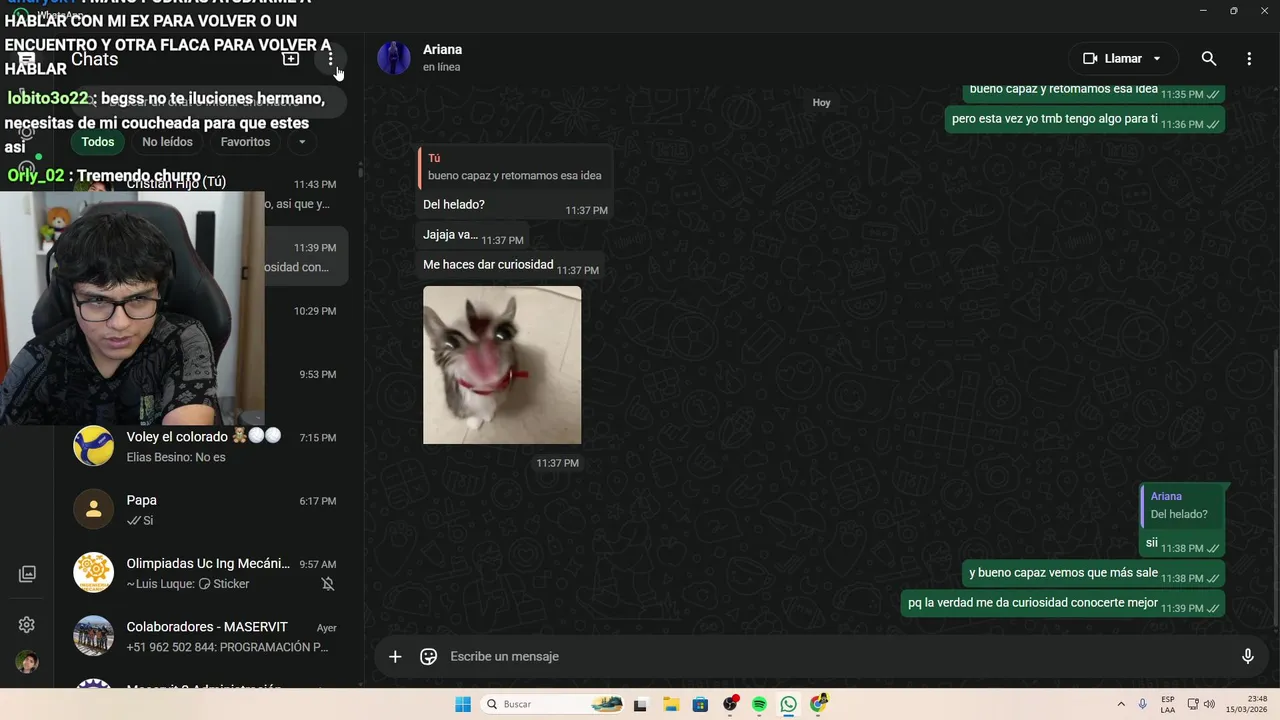Click the conversation scrollbar thumb
The width and height of the screenshot is (1280, 720).
click(x=1276, y=490)
